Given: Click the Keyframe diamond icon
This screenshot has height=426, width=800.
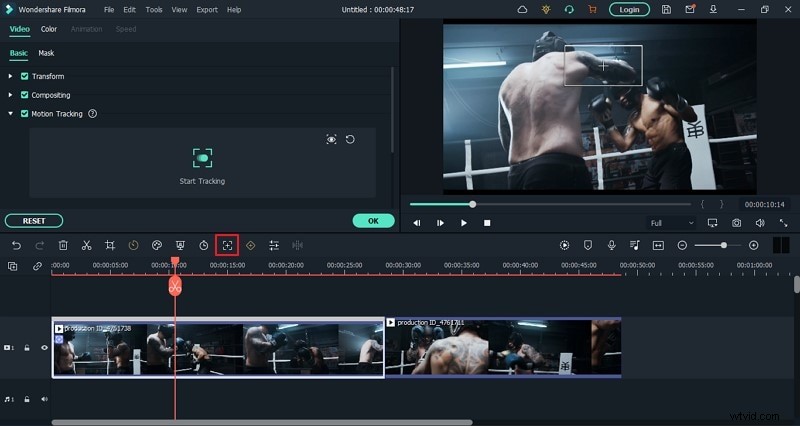Looking at the screenshot, I should (x=251, y=245).
